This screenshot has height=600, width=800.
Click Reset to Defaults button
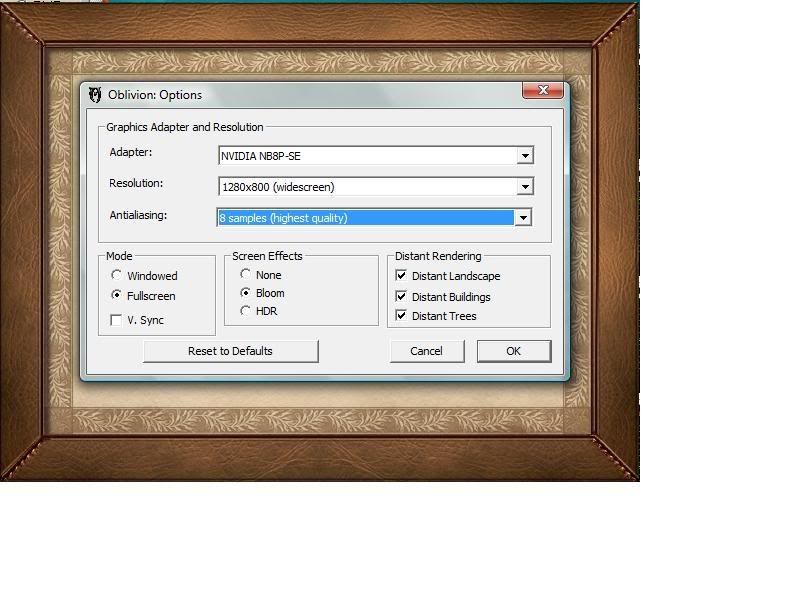pos(231,351)
